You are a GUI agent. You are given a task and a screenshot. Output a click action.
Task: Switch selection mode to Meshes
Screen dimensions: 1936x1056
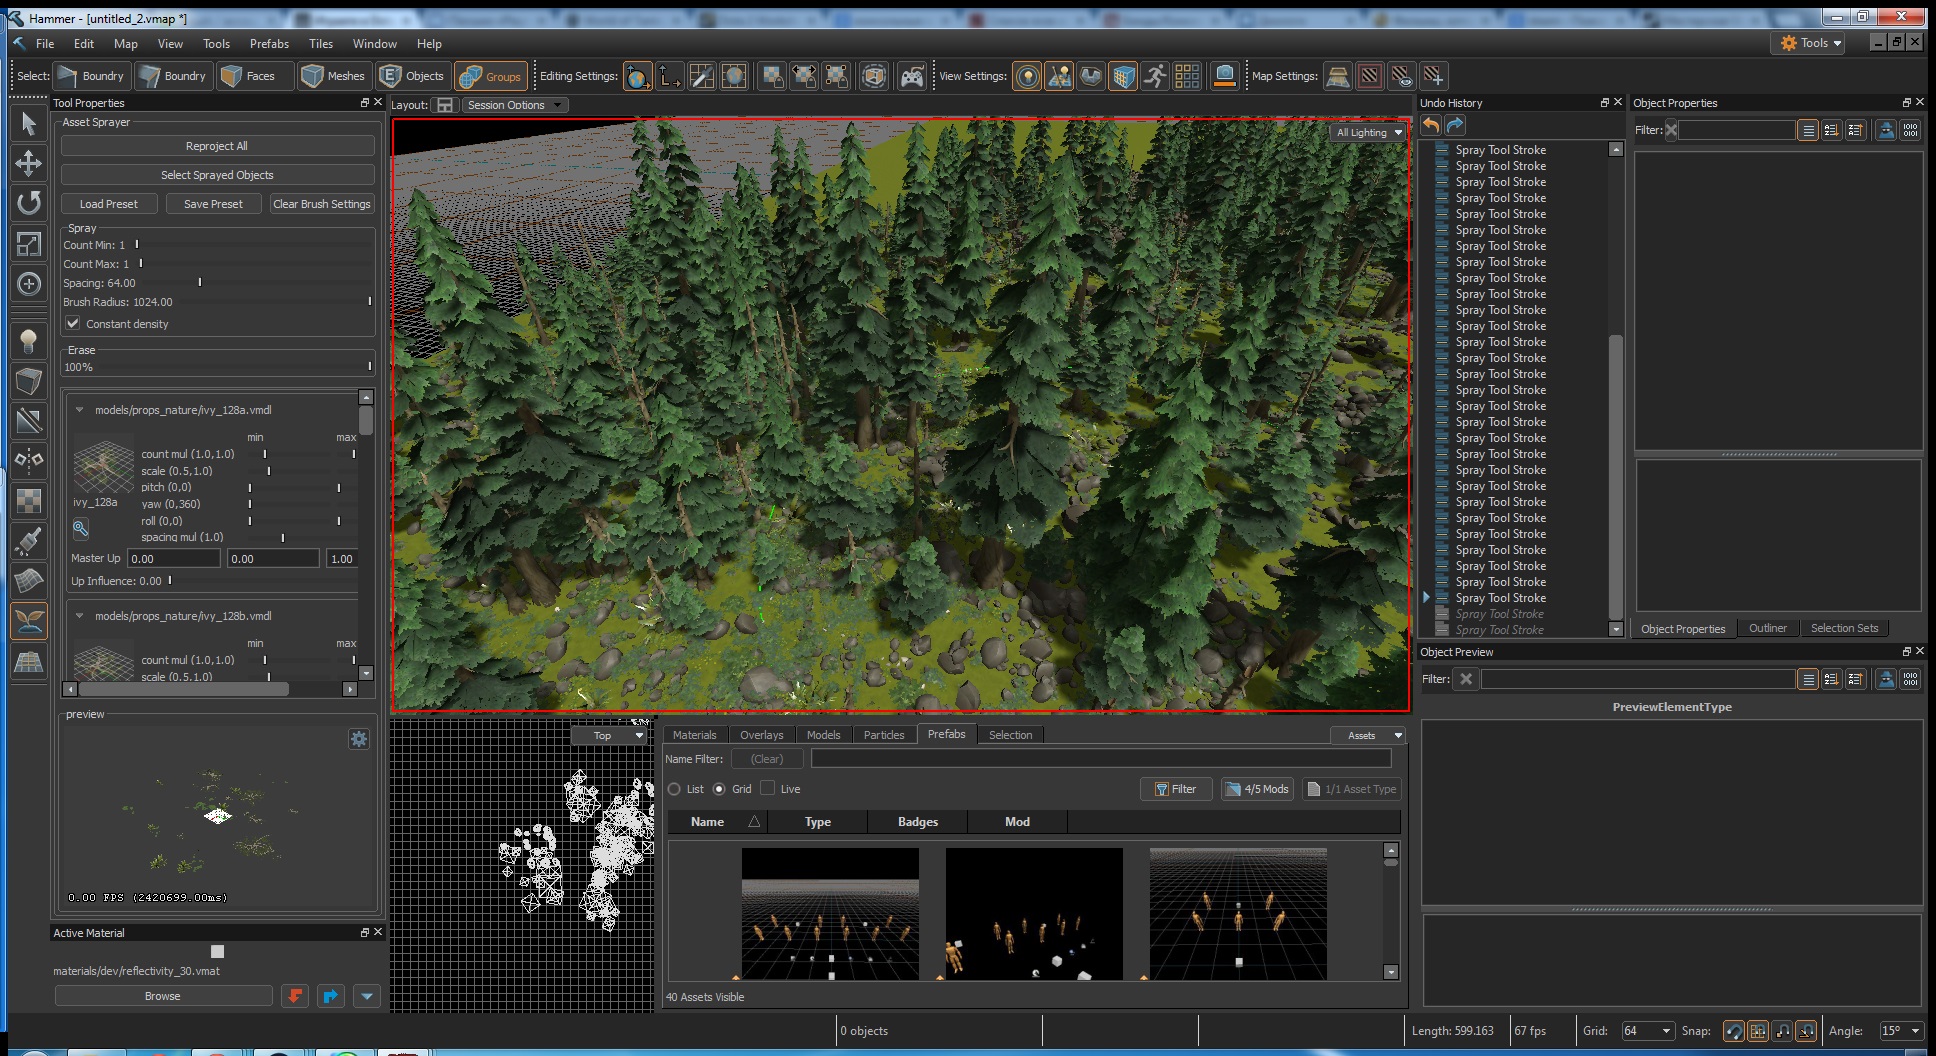334,76
